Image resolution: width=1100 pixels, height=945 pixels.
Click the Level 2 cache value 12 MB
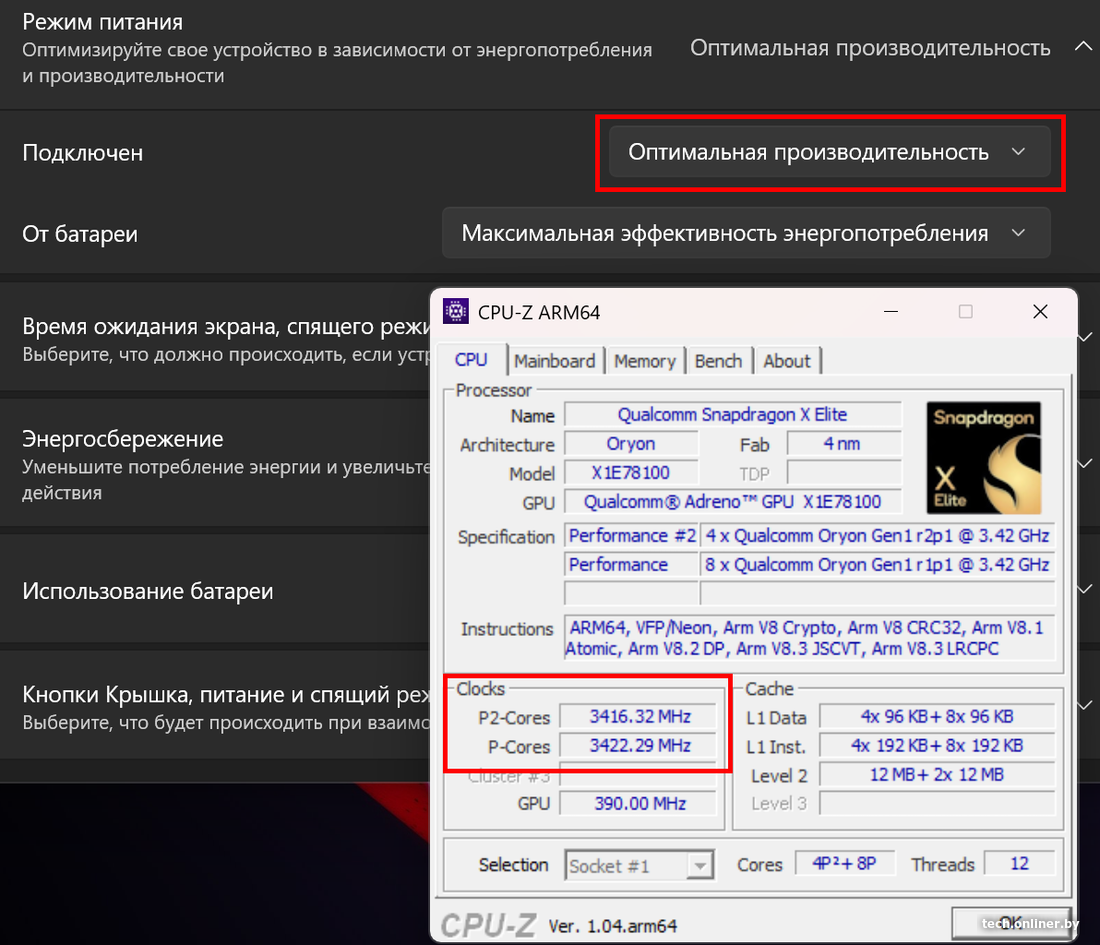[x=937, y=775]
